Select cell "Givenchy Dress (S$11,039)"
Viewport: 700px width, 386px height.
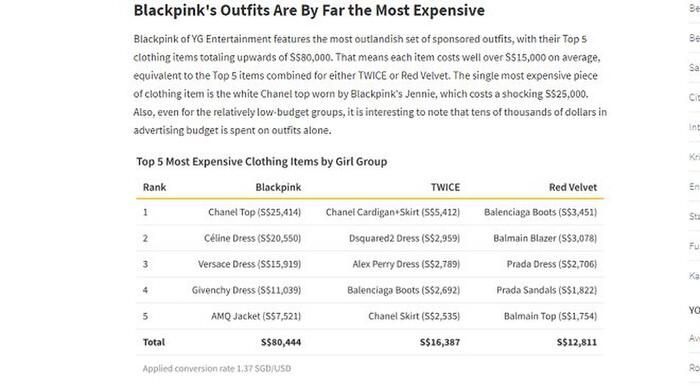pyautogui.click(x=246, y=290)
